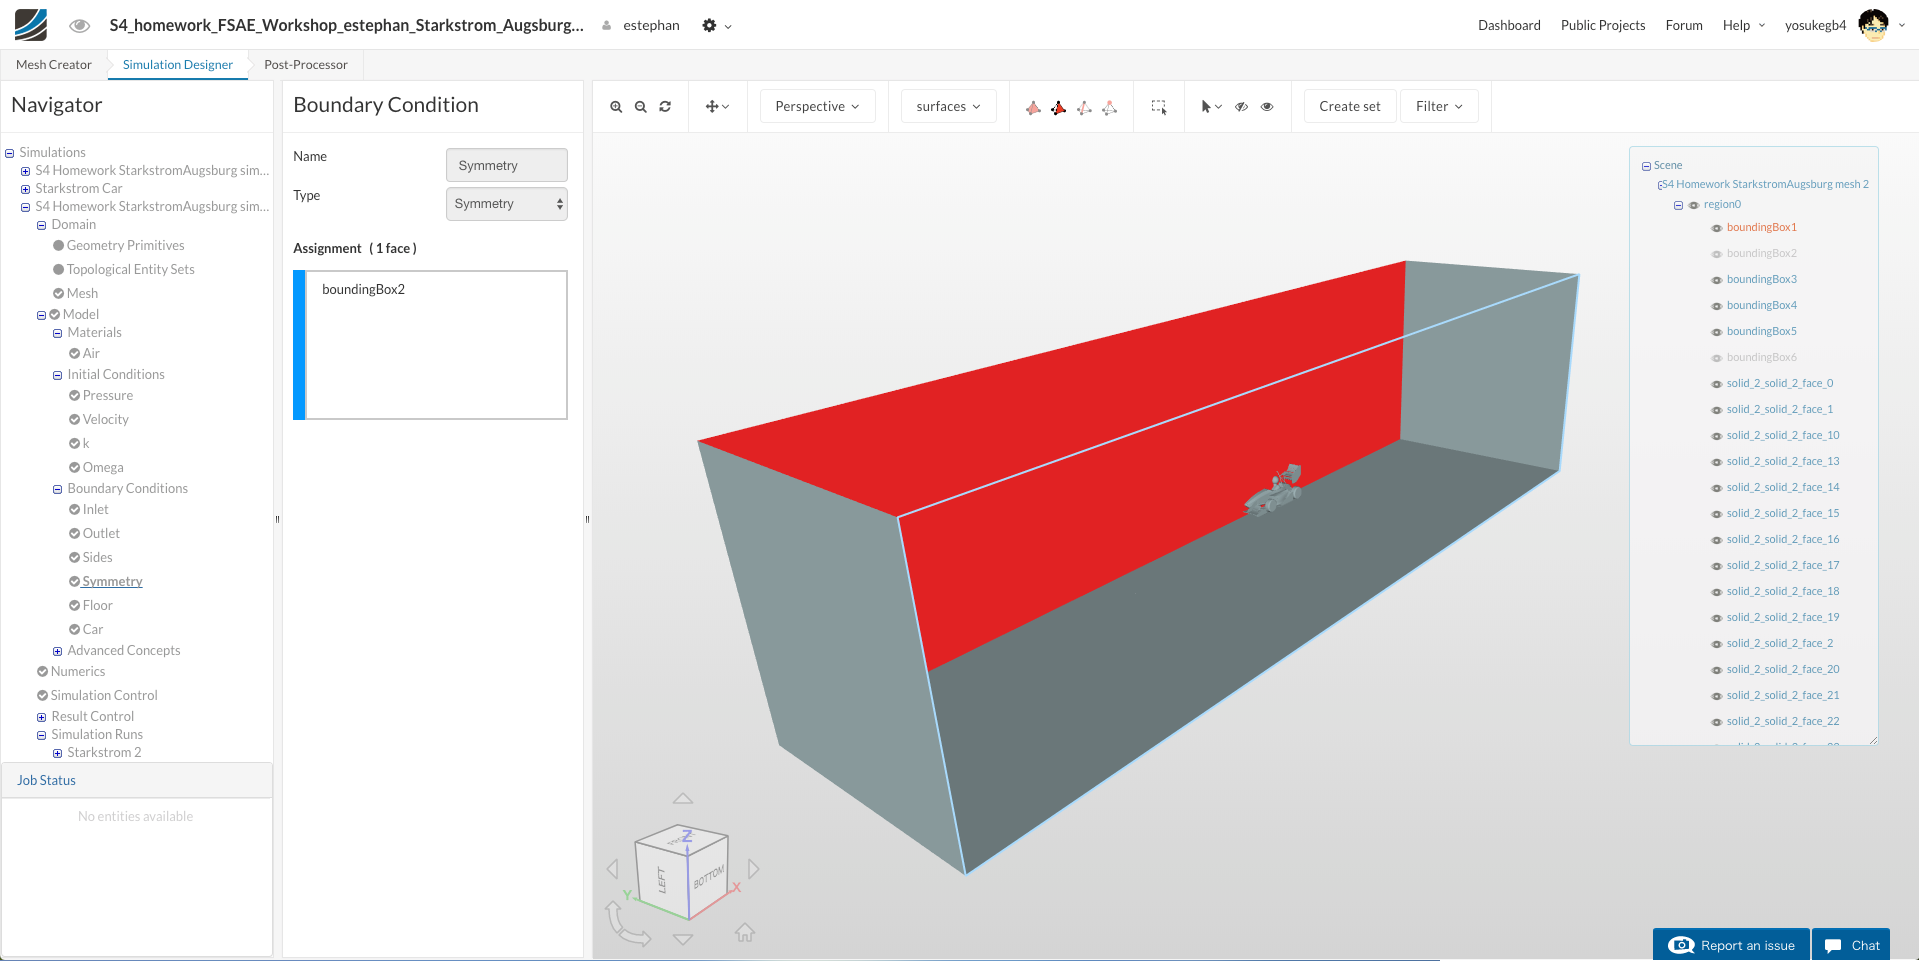Image resolution: width=1919 pixels, height=961 pixels.
Task: Click the LEFT face of the orientation cube
Action: pos(661,880)
